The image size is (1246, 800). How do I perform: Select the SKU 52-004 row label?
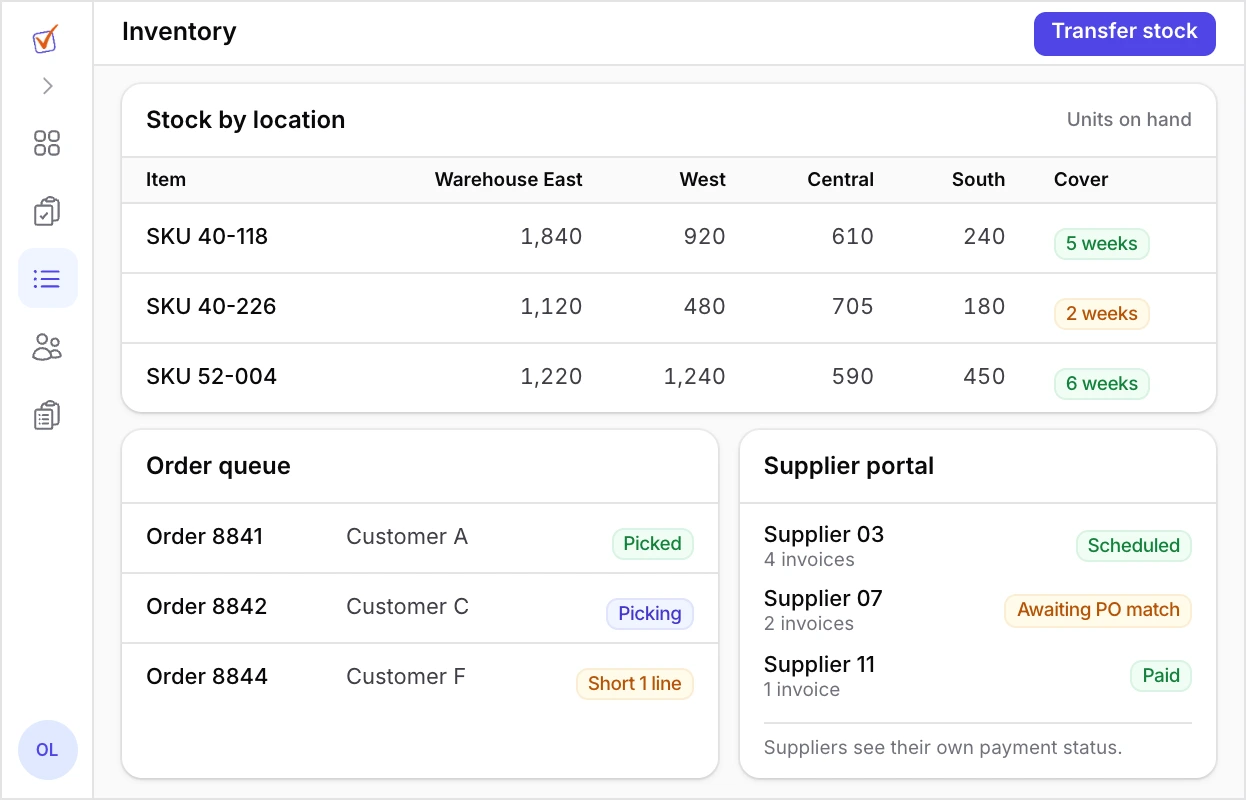point(211,377)
